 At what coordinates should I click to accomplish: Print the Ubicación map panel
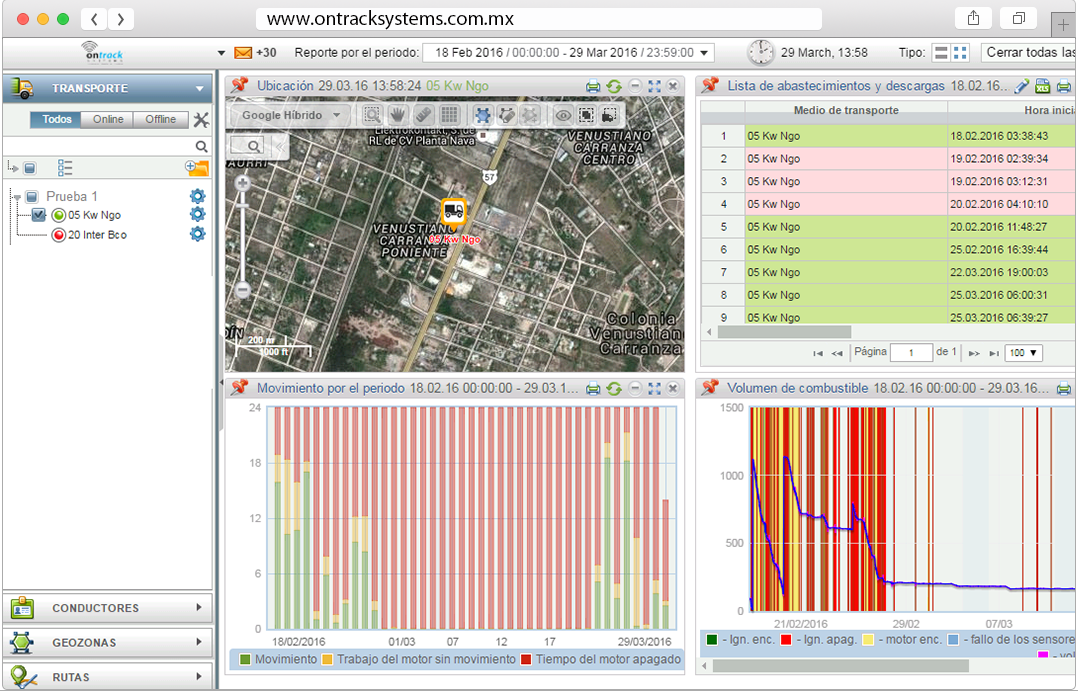point(593,87)
